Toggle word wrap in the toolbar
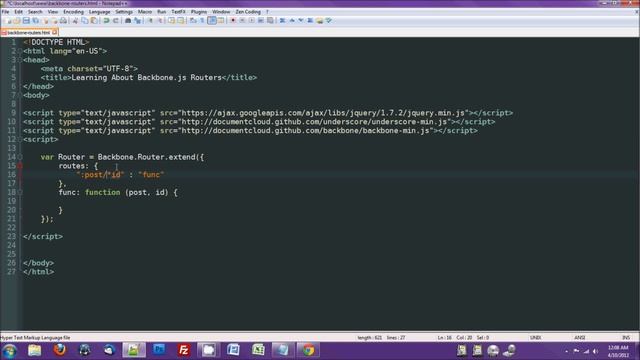This screenshot has width=640, height=360. pyautogui.click(x=193, y=20)
